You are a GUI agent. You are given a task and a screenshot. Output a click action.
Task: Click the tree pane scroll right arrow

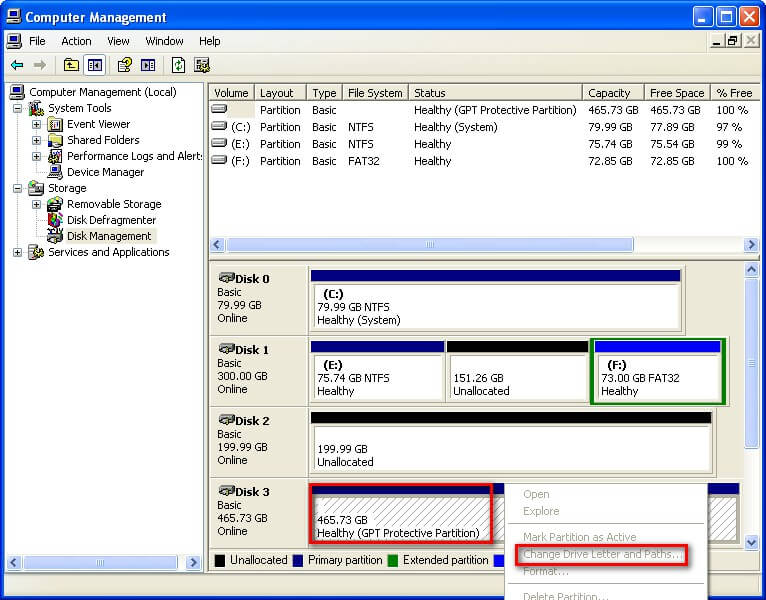193,563
